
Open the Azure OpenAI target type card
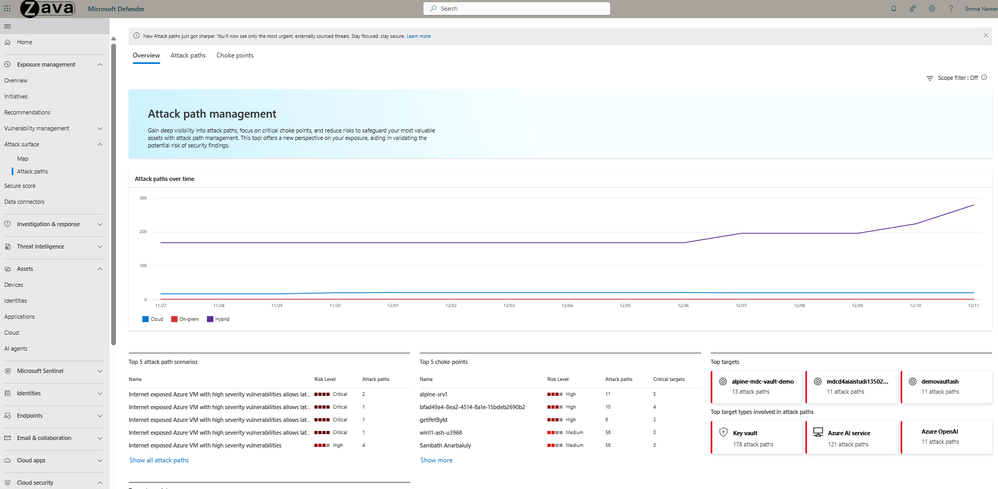pyautogui.click(x=946, y=437)
